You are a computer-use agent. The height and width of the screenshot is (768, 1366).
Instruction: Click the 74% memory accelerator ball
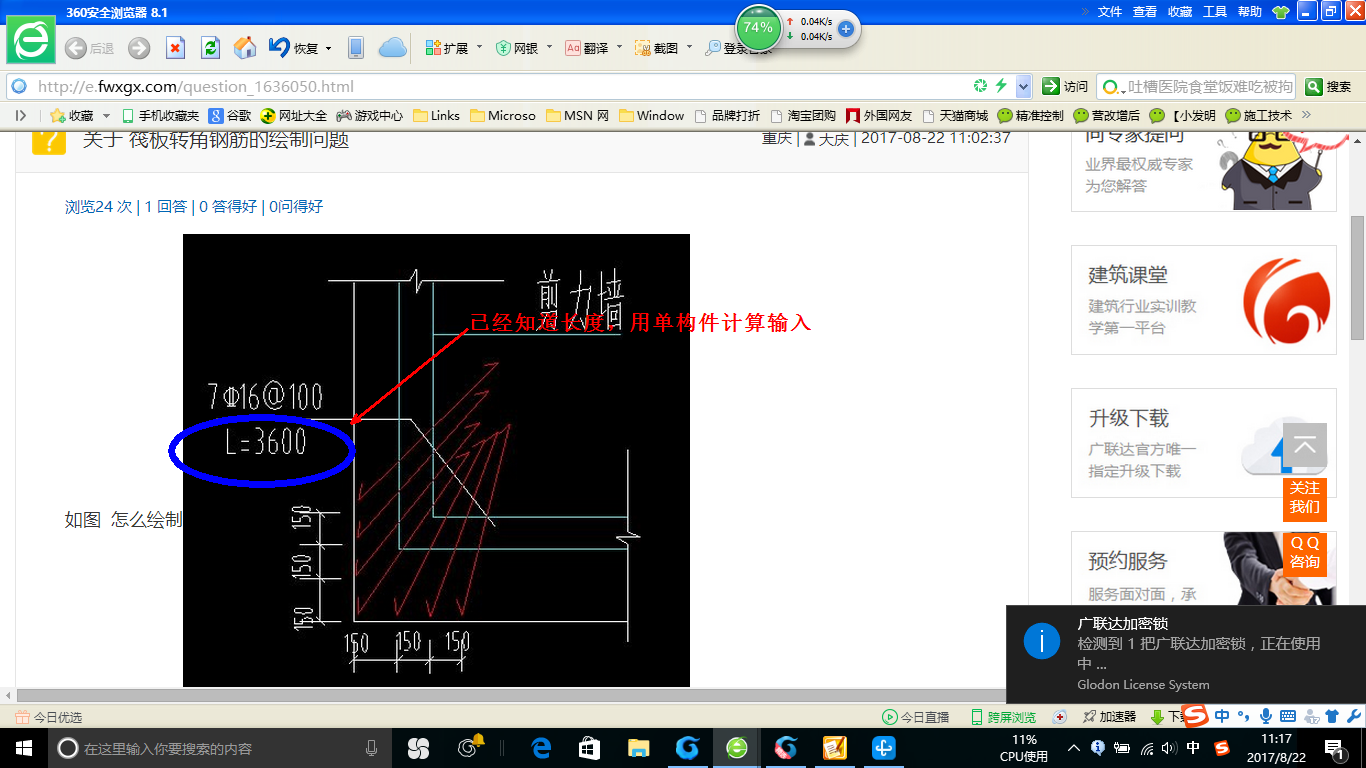(758, 28)
